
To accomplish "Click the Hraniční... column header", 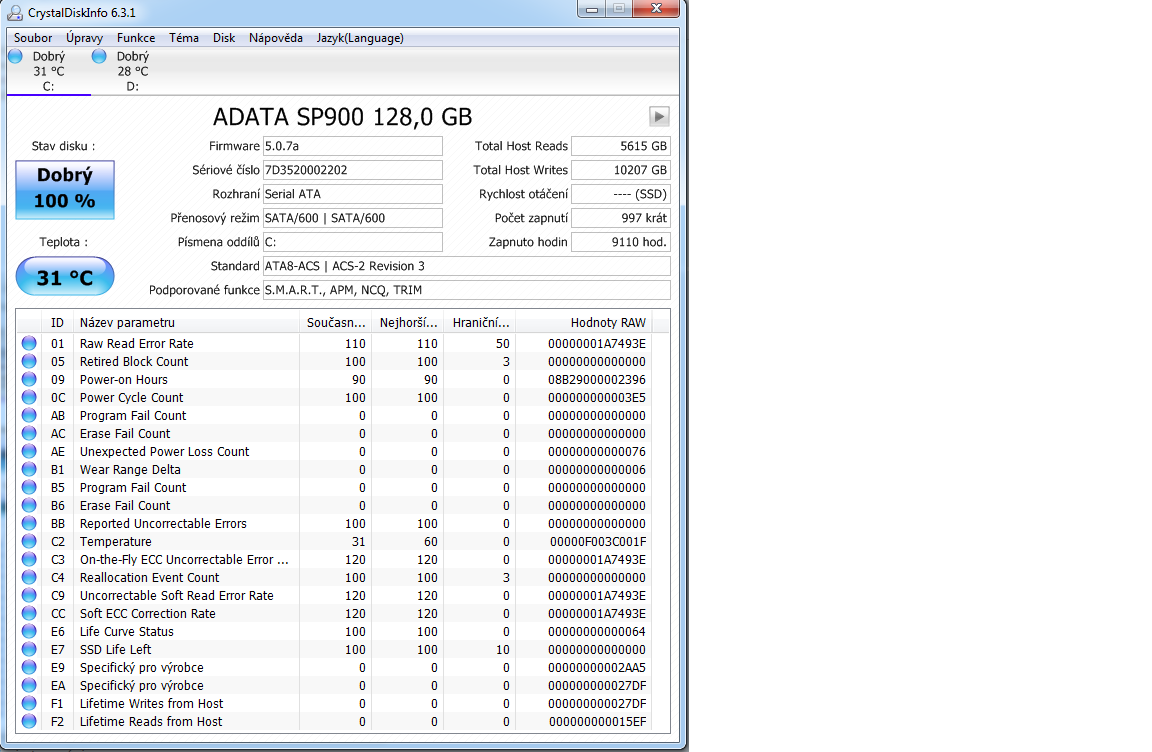I will click(480, 322).
